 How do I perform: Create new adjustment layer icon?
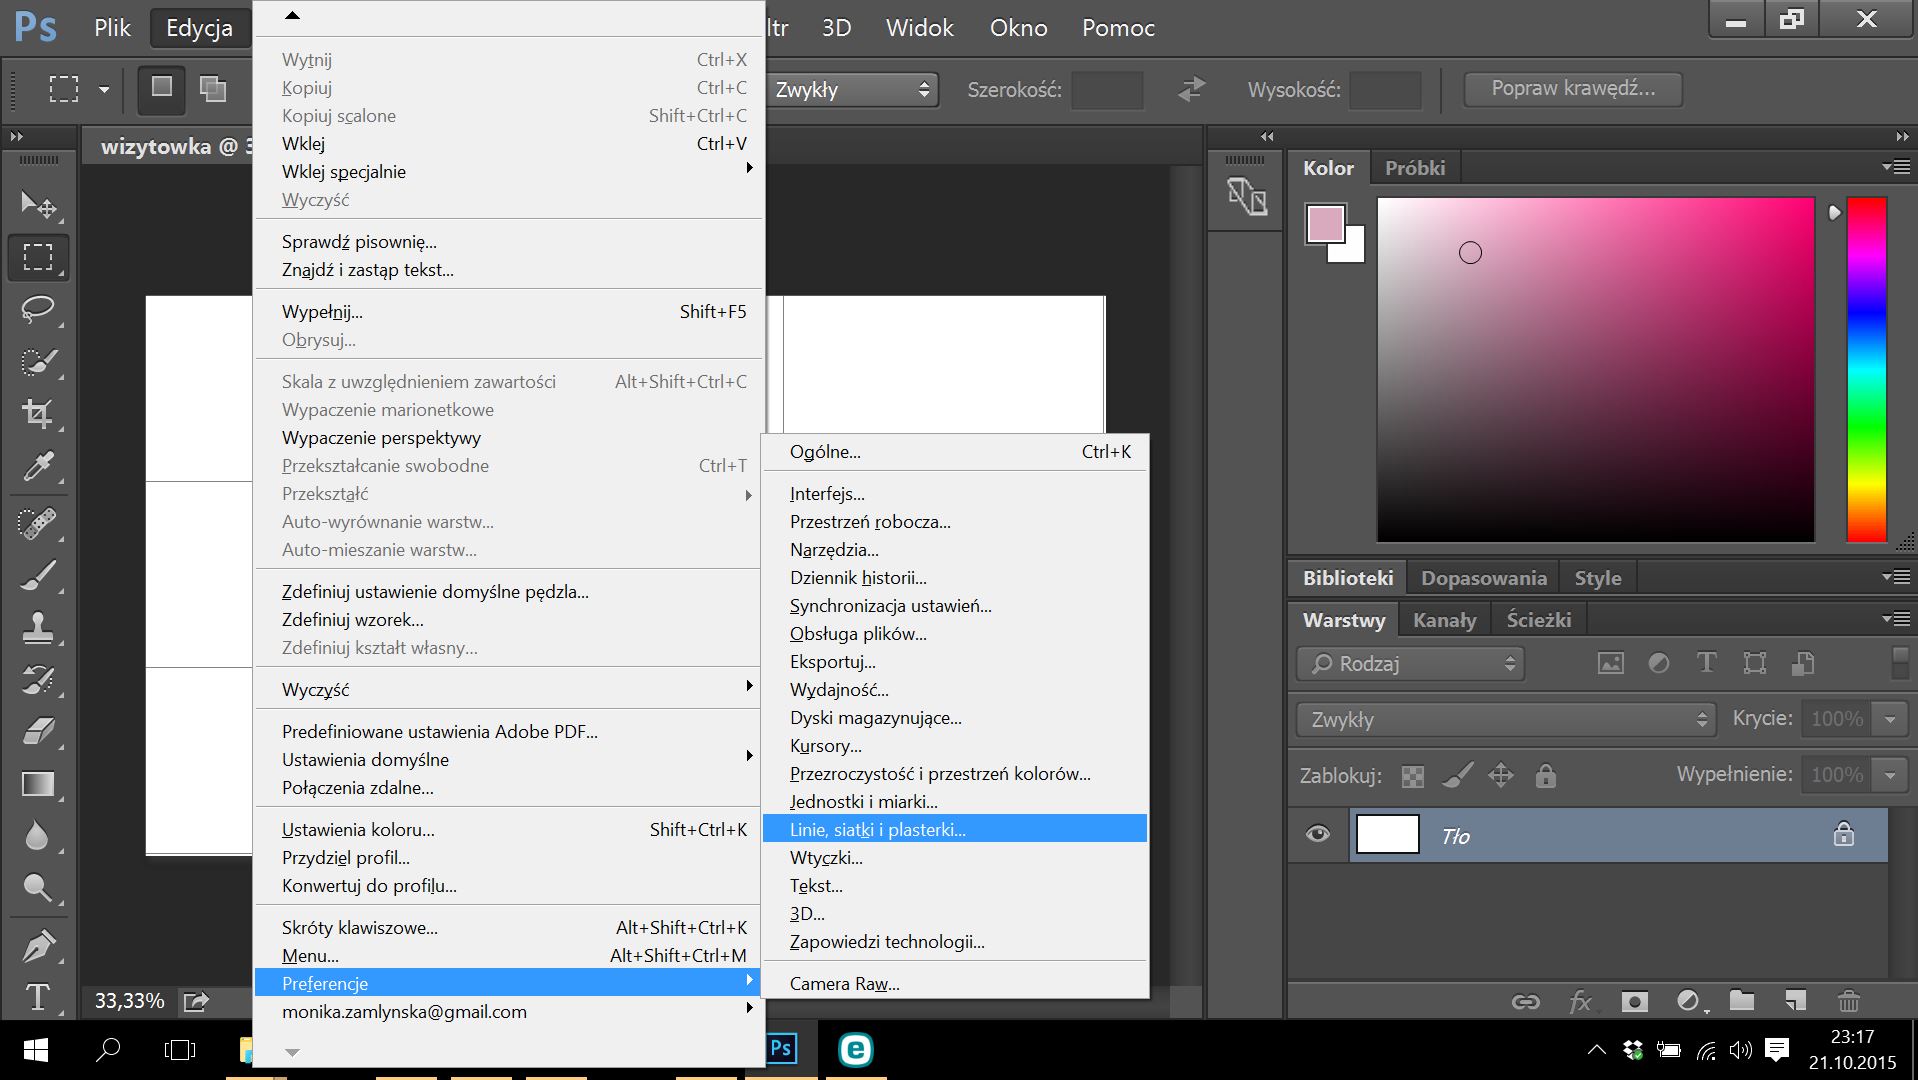point(1689,1001)
